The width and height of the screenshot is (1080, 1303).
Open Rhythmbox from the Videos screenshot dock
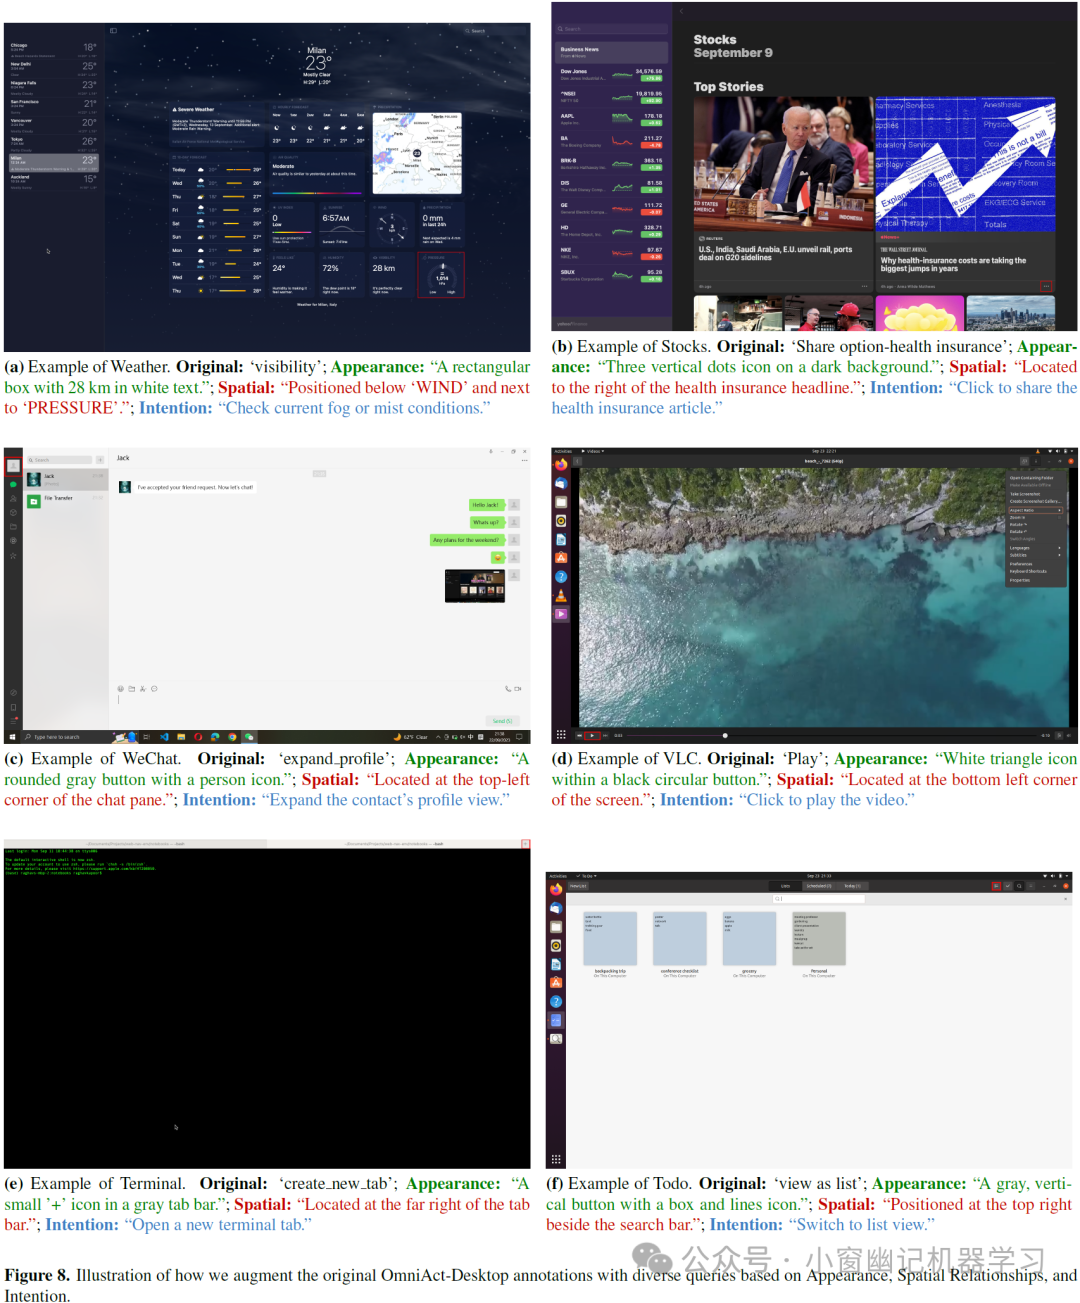pos(561,520)
